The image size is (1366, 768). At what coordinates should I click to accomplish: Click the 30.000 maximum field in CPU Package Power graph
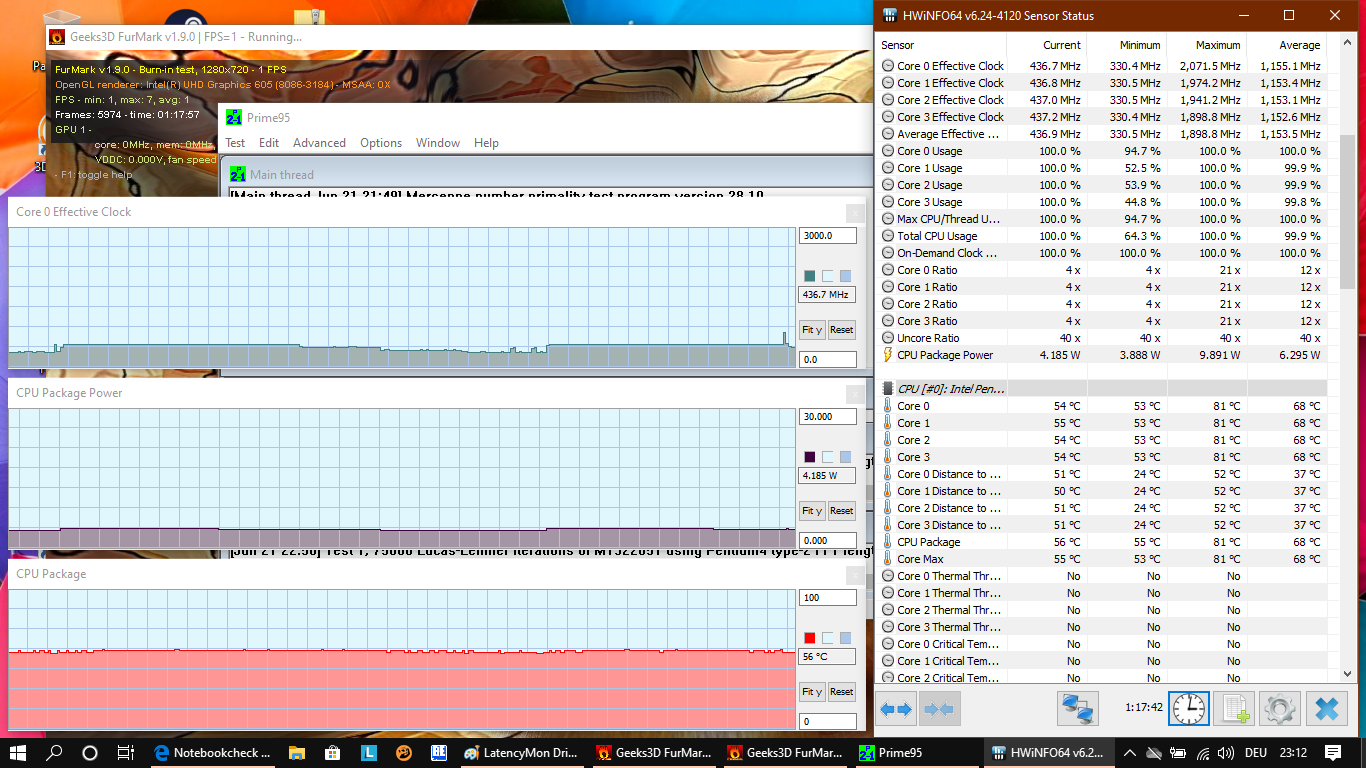(828, 417)
